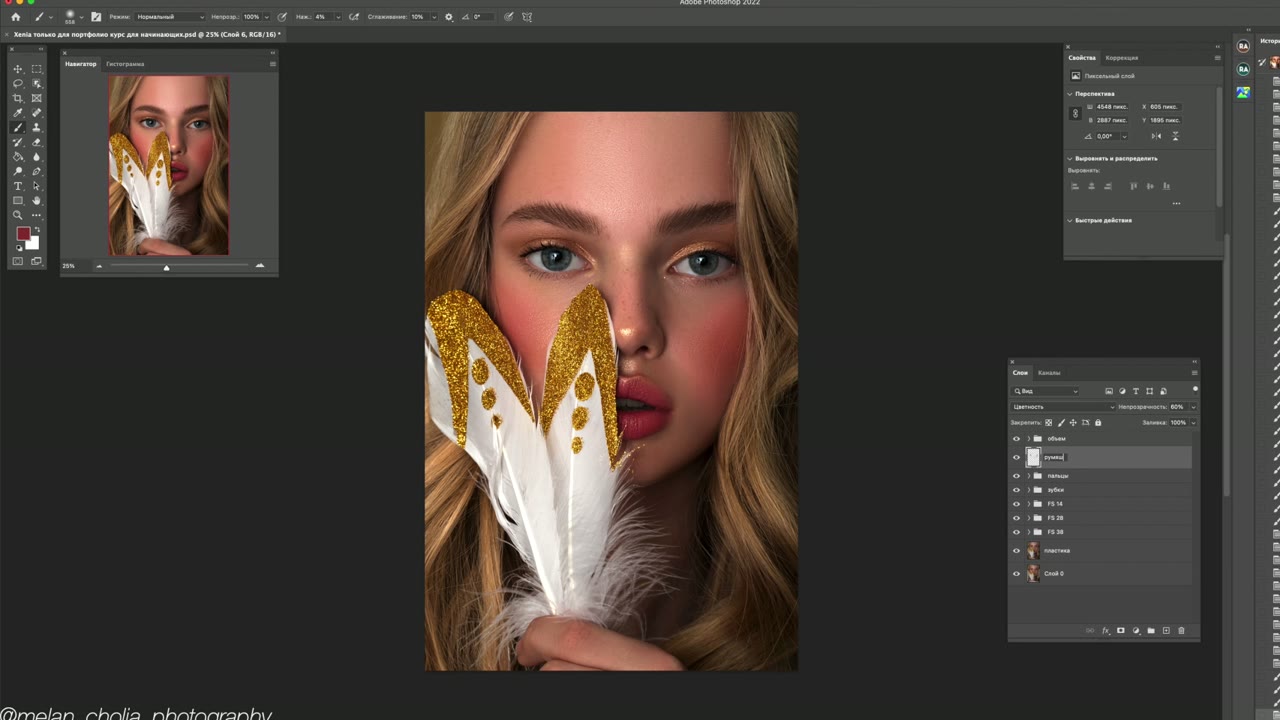This screenshot has height=720, width=1280.
Task: Hide the объем layer group
Action: click(1017, 439)
